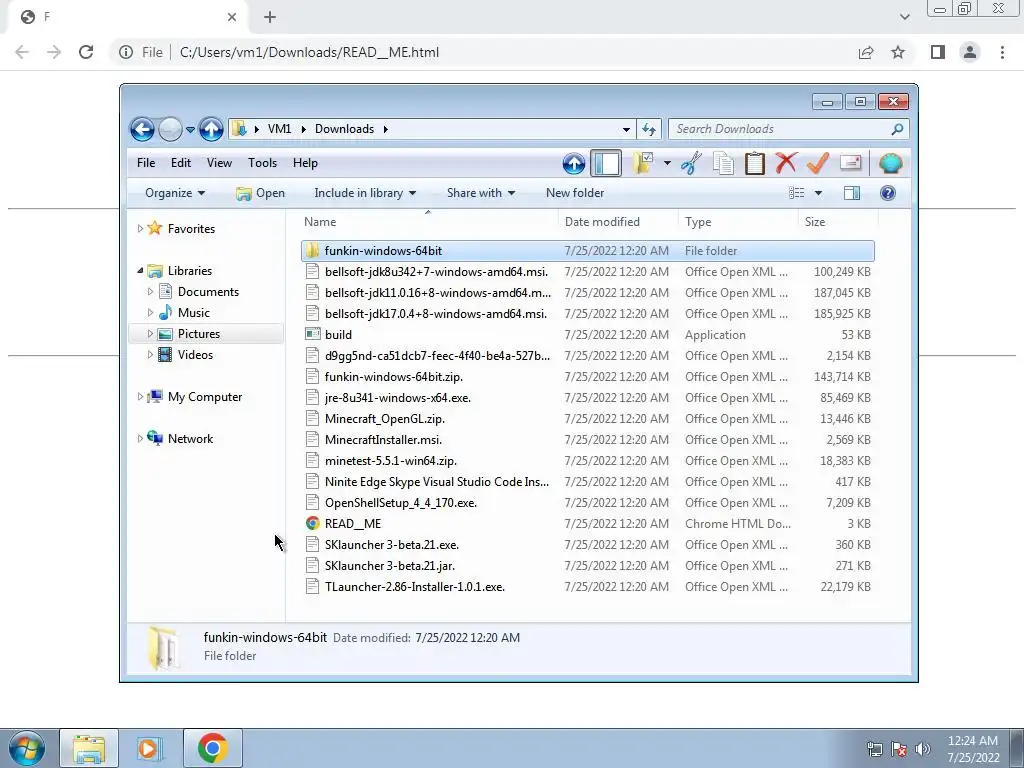Open the Share with dropdown
This screenshot has width=1024, height=768.
coord(481,193)
